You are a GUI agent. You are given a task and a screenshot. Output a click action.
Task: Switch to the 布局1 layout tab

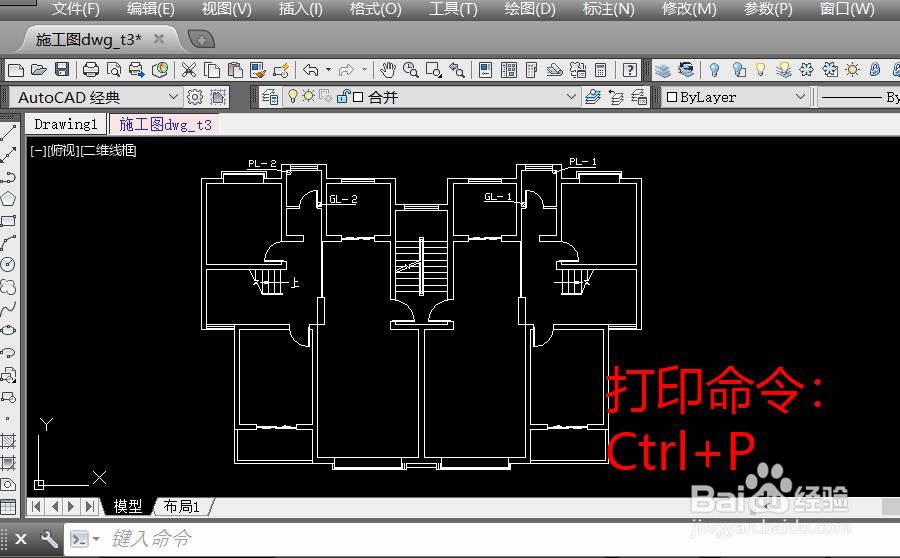tap(181, 506)
